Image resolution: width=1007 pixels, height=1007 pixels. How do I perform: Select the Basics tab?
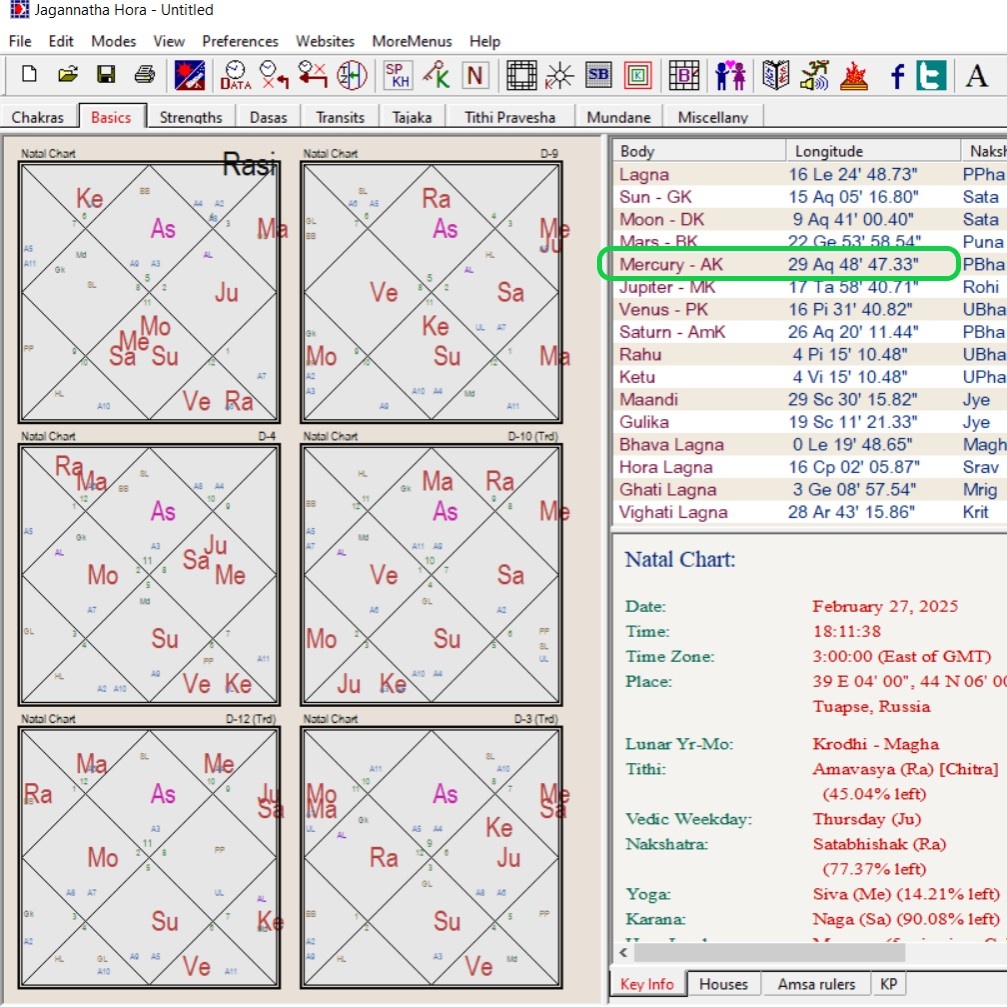111,116
